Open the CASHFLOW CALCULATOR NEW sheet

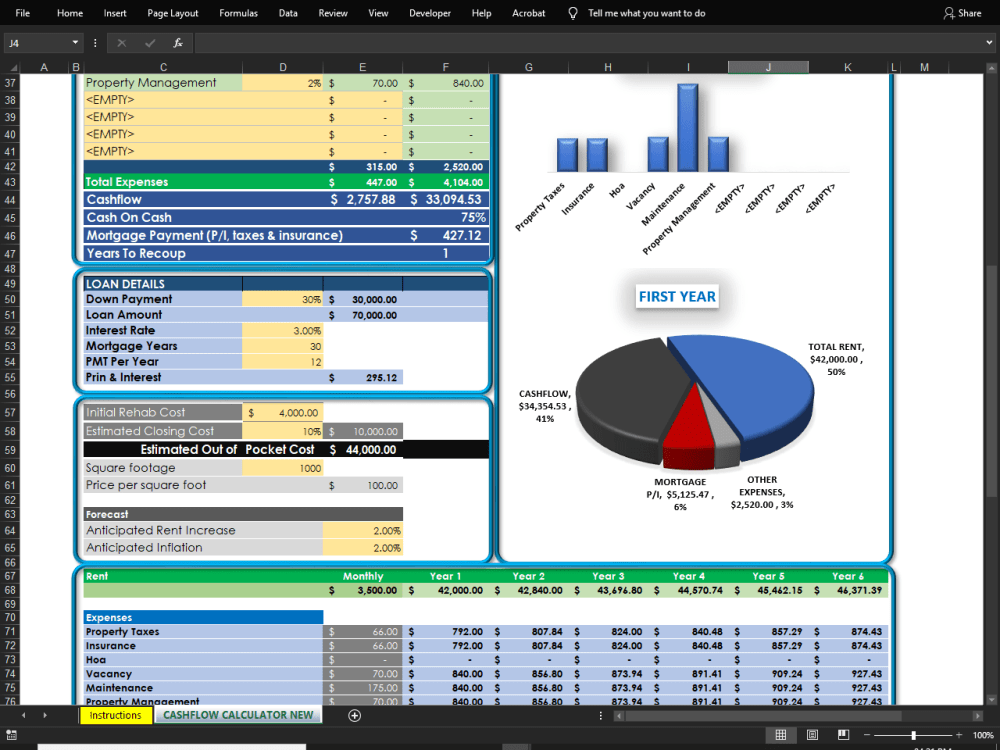click(237, 715)
